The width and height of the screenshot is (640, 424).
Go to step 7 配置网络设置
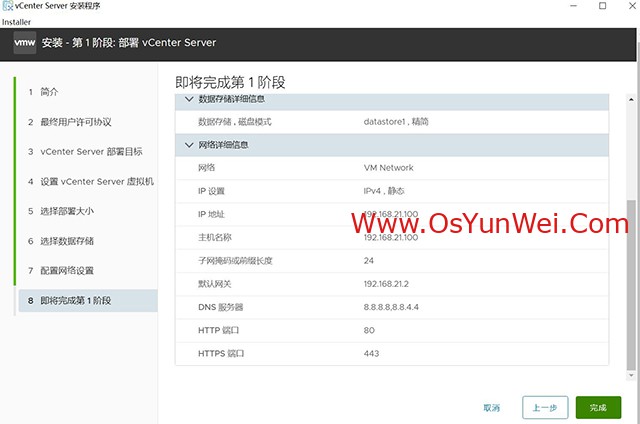[61, 271]
